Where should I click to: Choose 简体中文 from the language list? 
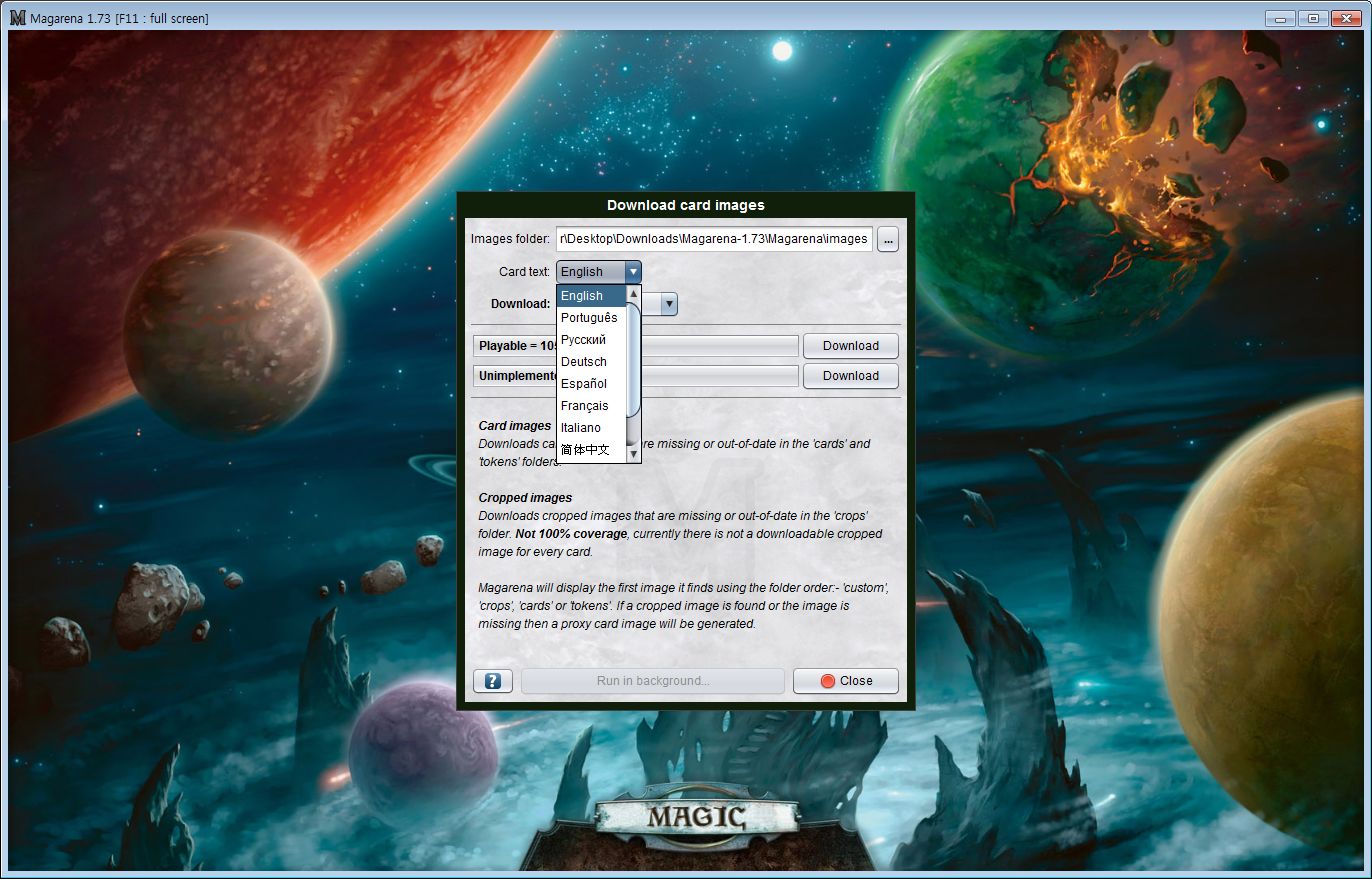[590, 450]
